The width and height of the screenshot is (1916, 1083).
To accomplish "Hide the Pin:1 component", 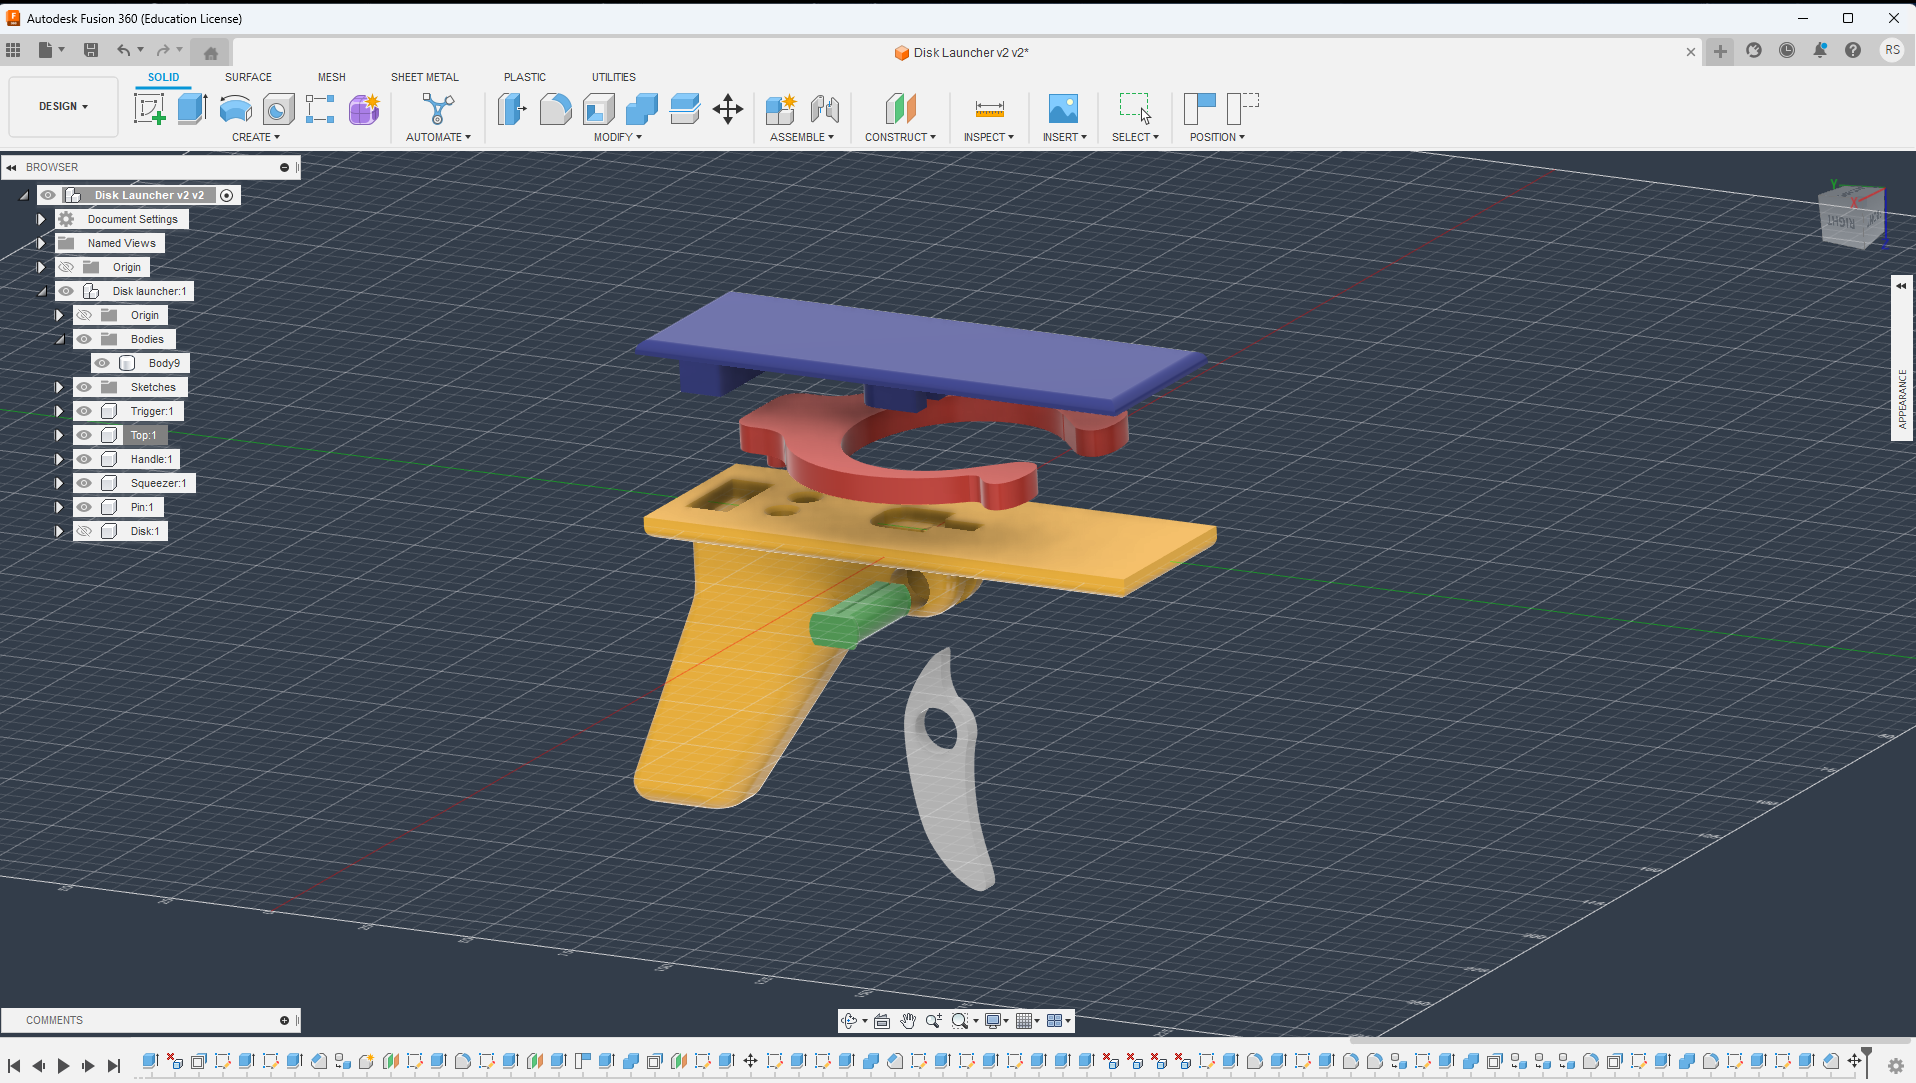I will (84, 507).
